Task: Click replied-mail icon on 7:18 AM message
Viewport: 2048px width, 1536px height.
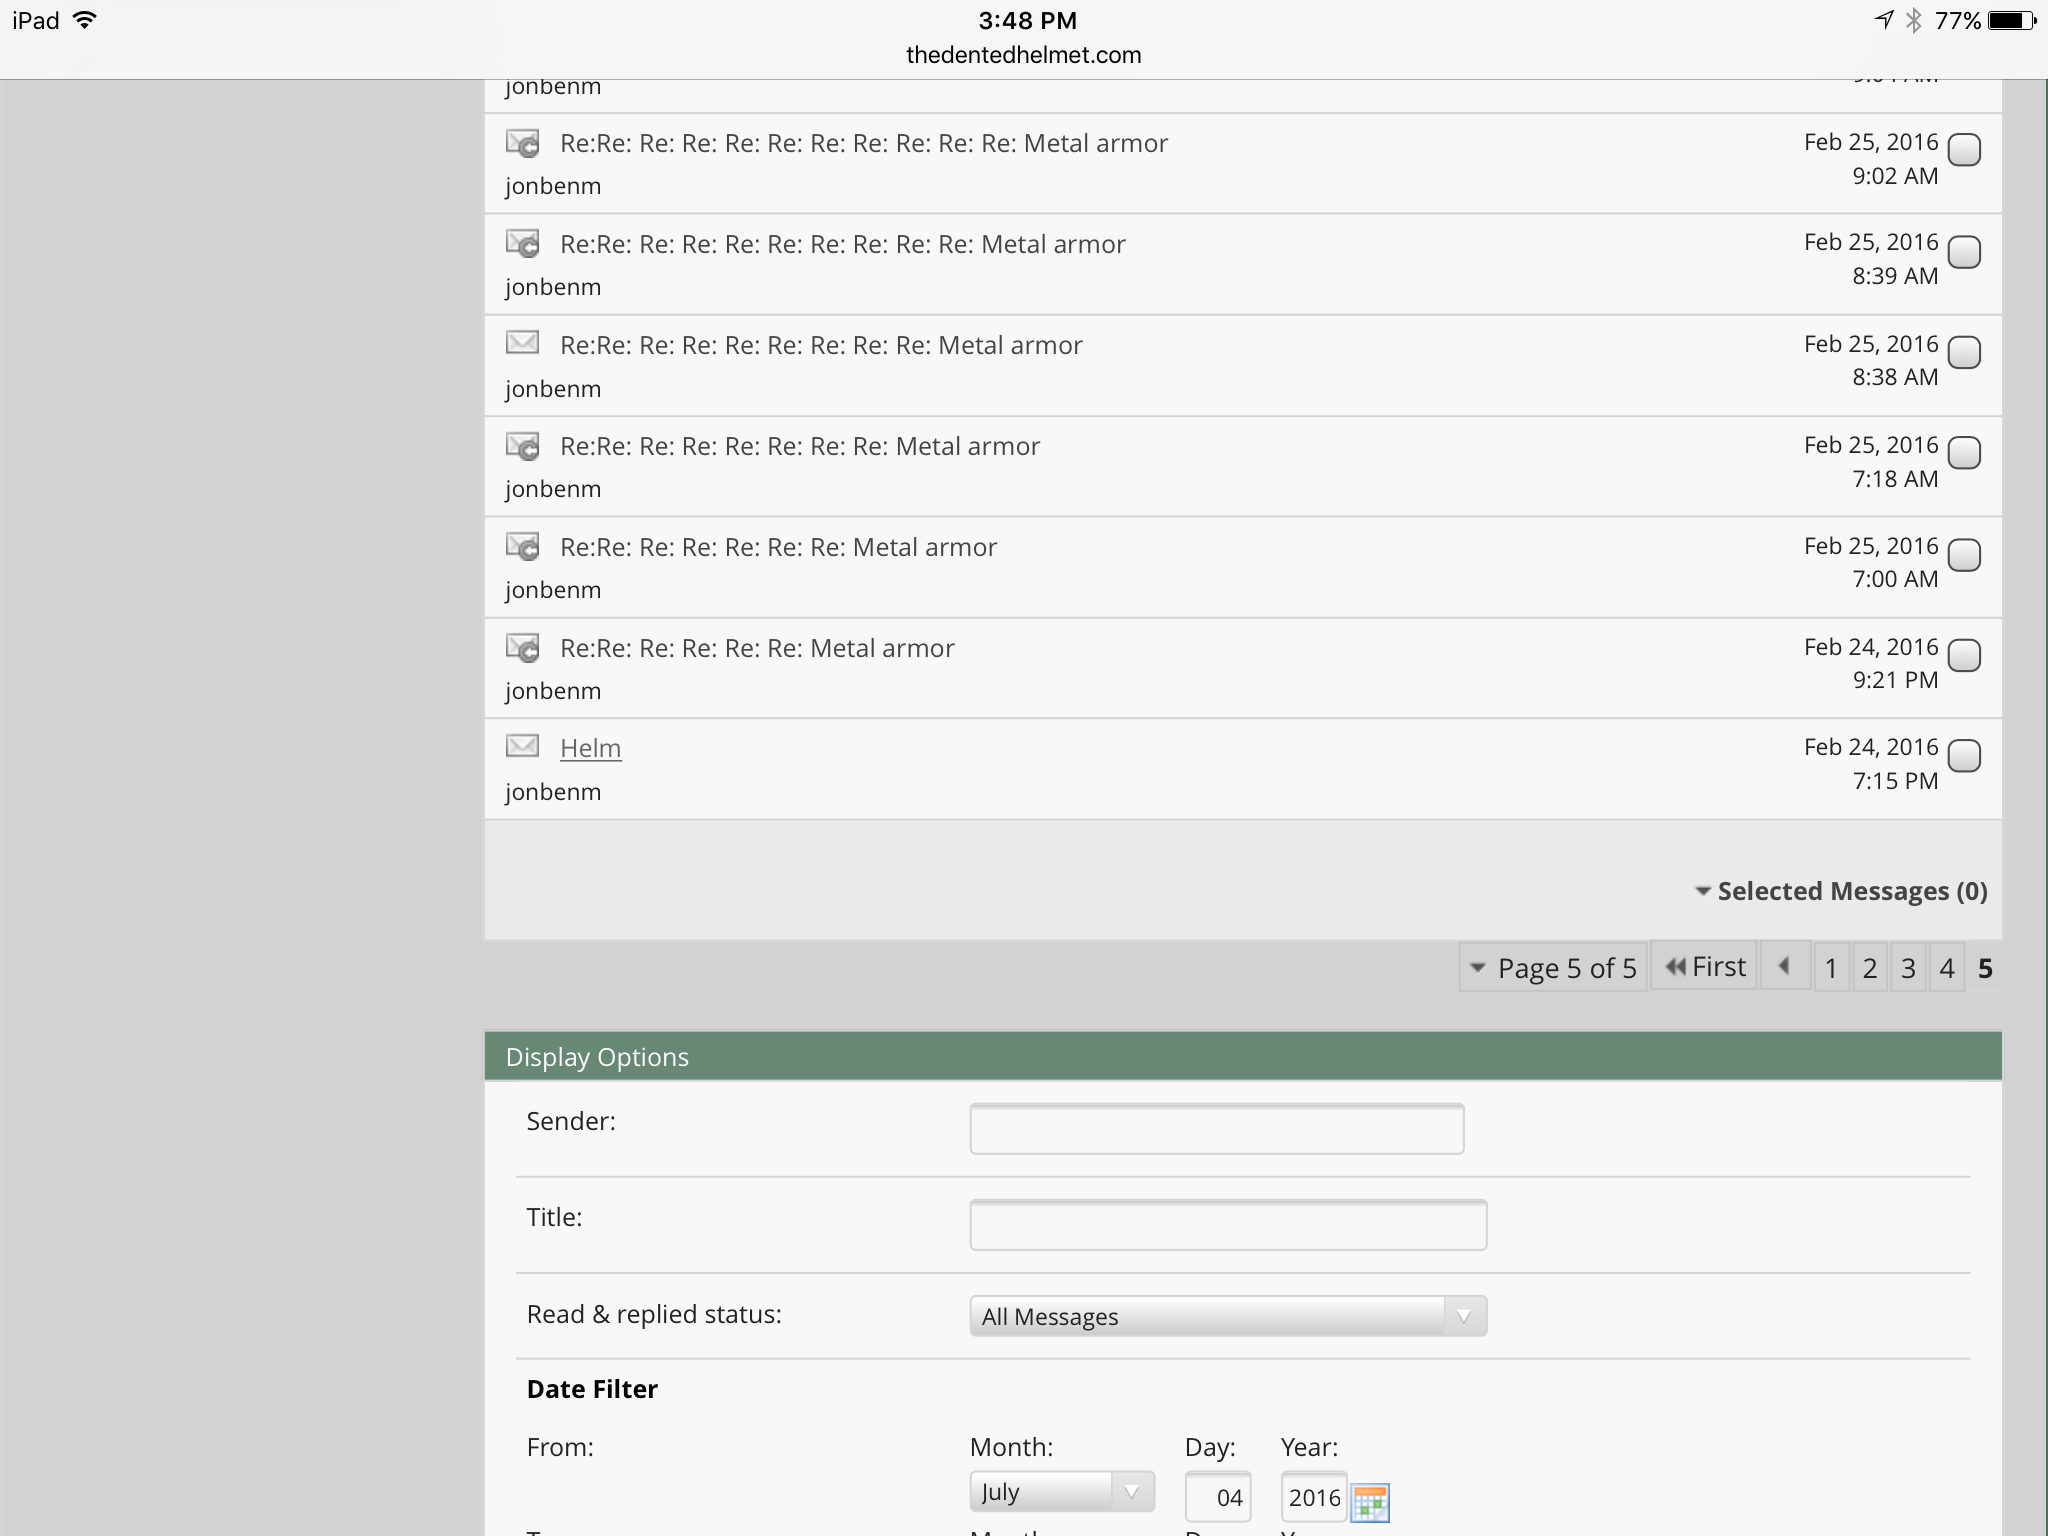Action: 522,446
